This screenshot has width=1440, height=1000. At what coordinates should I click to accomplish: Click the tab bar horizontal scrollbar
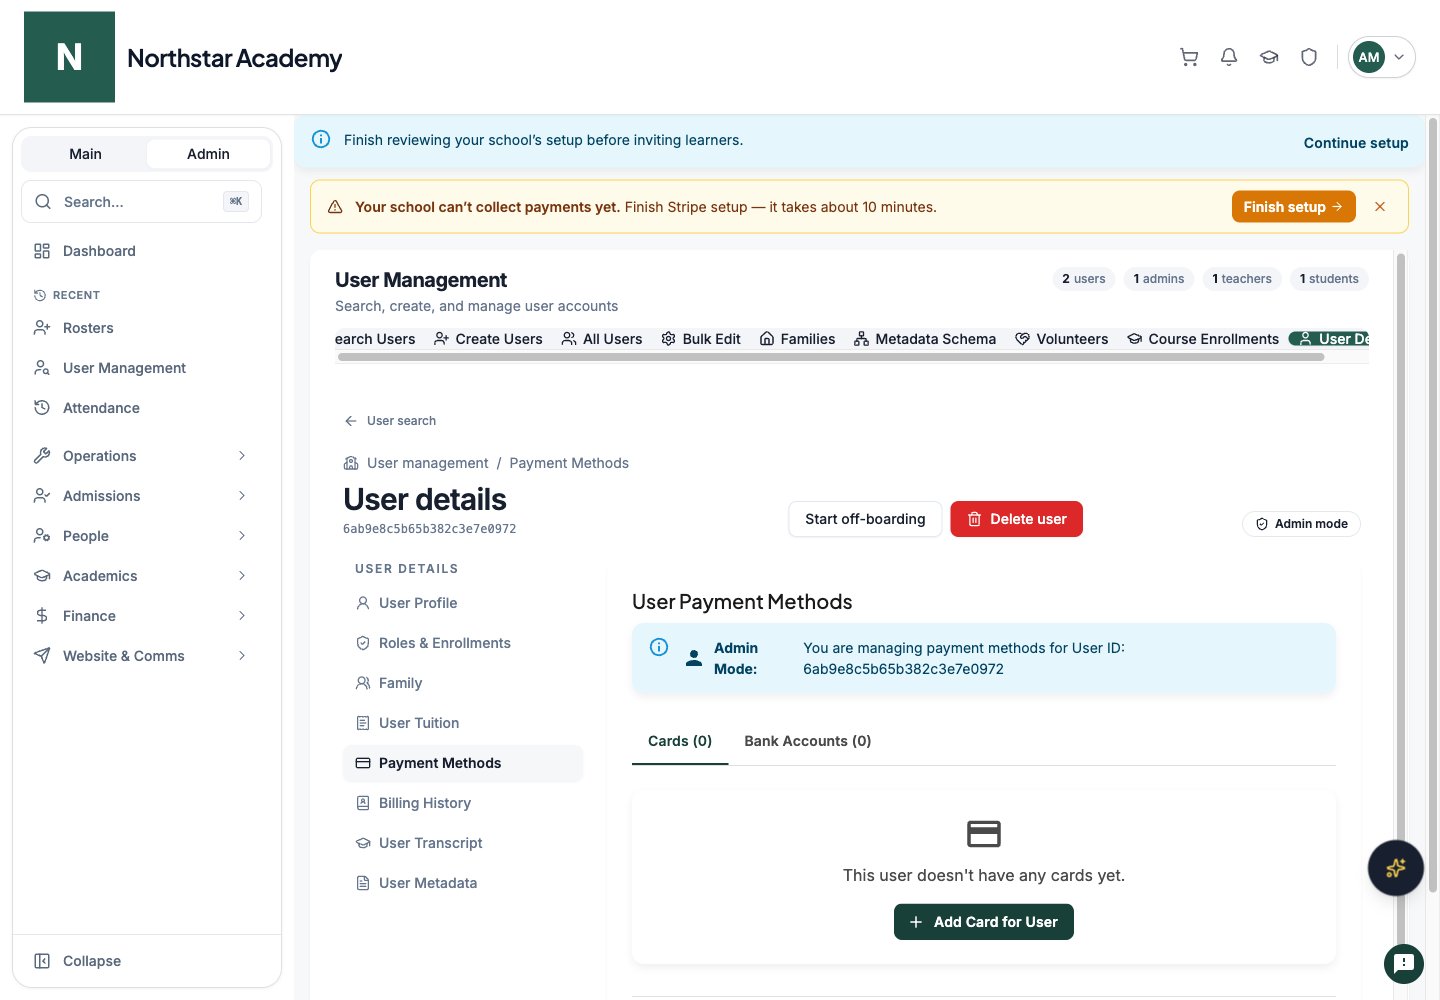(x=830, y=357)
